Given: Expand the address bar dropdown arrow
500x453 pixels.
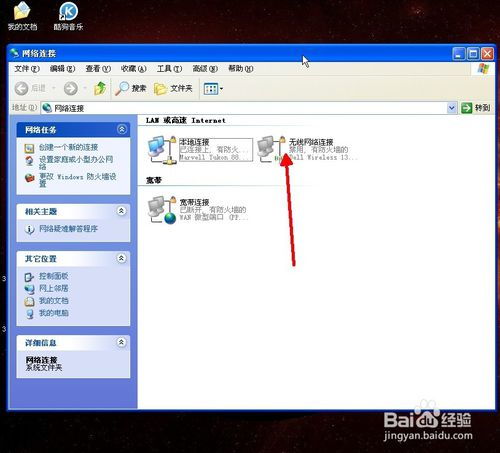Looking at the screenshot, I should tap(452, 108).
